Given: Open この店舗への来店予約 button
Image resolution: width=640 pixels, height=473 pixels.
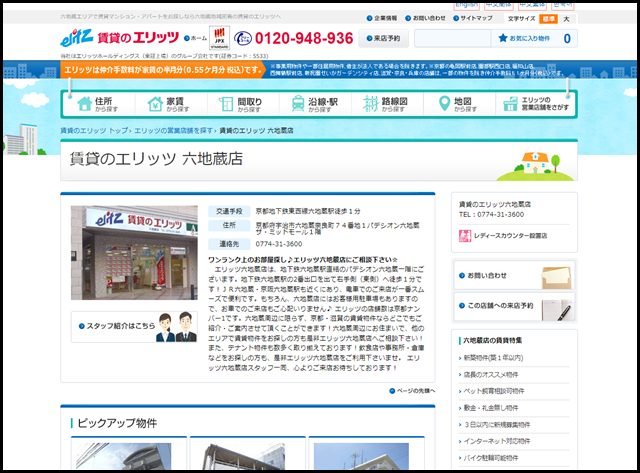Looking at the screenshot, I should (x=514, y=306).
